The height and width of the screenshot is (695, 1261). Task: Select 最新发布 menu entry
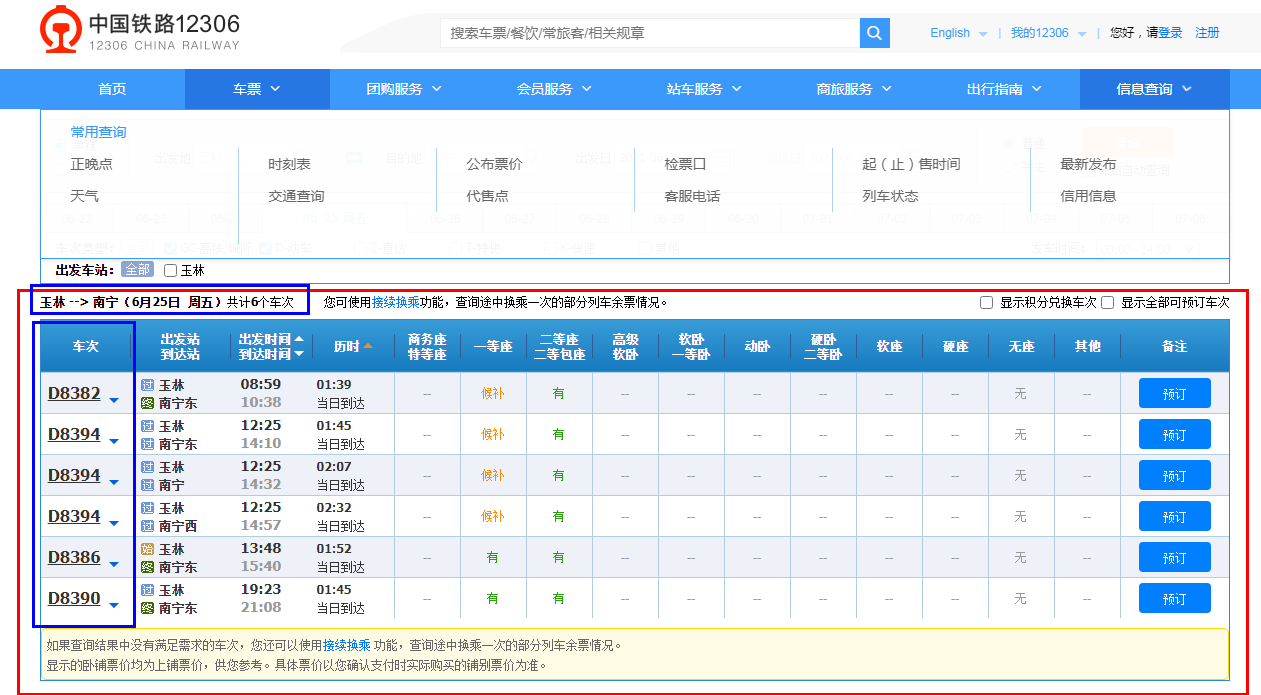(1088, 164)
